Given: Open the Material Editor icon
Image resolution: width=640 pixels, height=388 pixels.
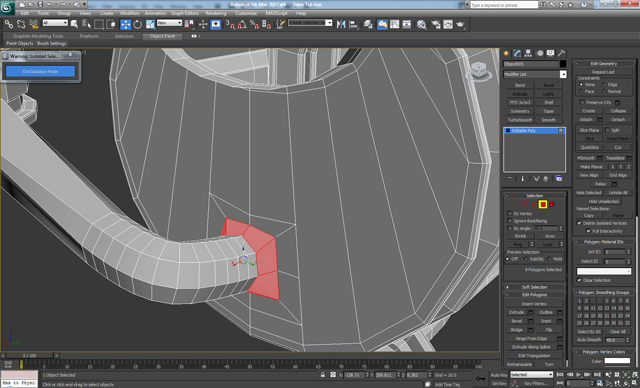Looking at the screenshot, I should (x=421, y=24).
